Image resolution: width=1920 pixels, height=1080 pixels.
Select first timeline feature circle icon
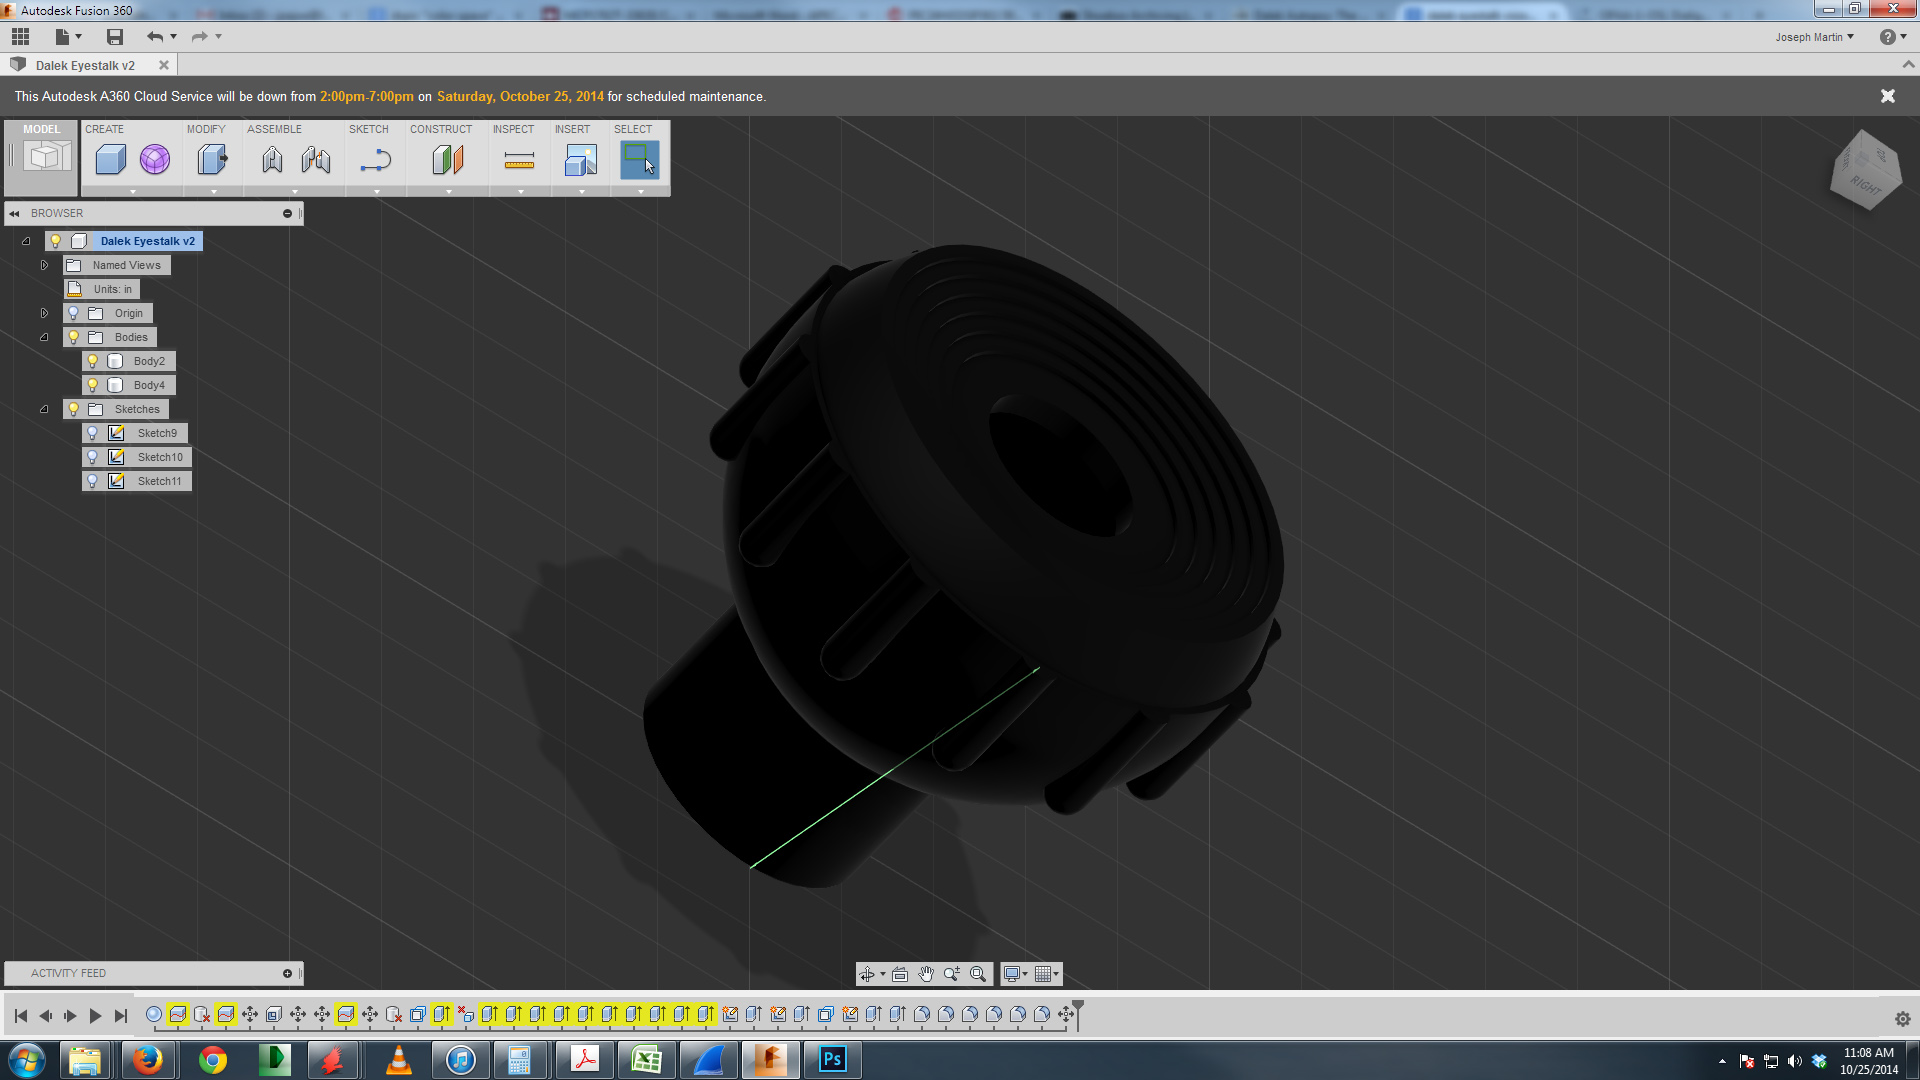pyautogui.click(x=154, y=1014)
